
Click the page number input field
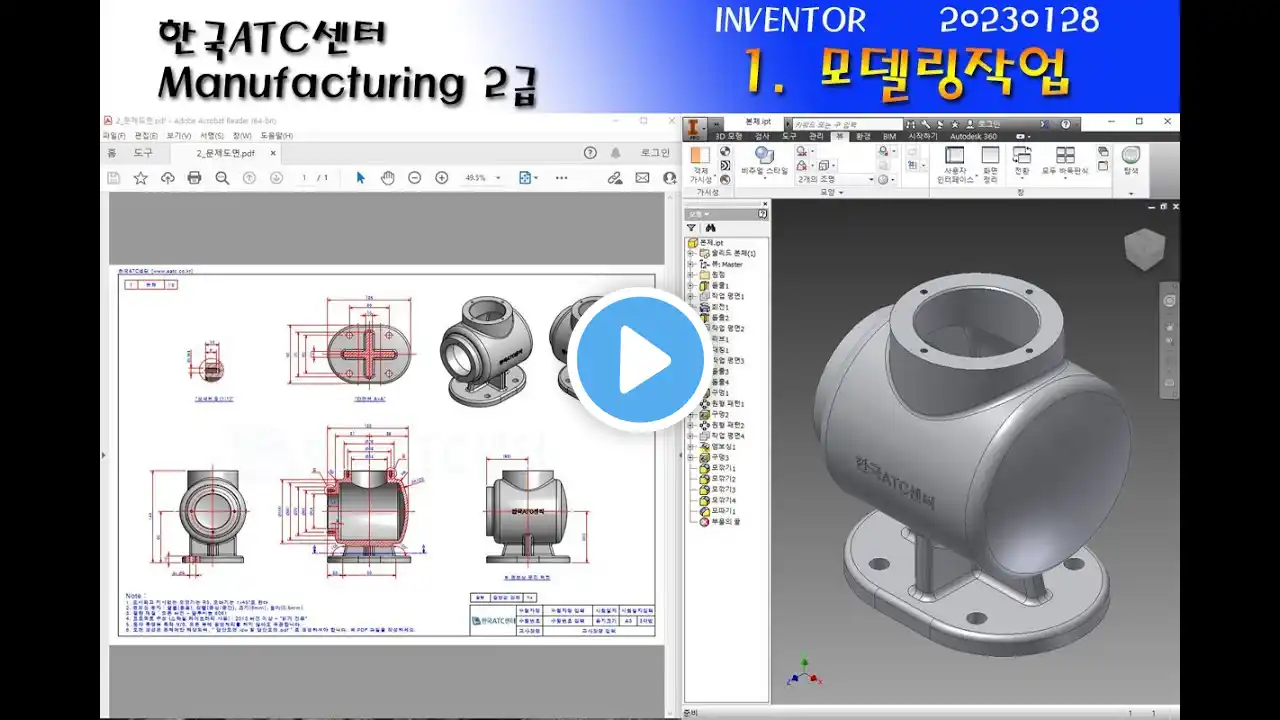305,178
